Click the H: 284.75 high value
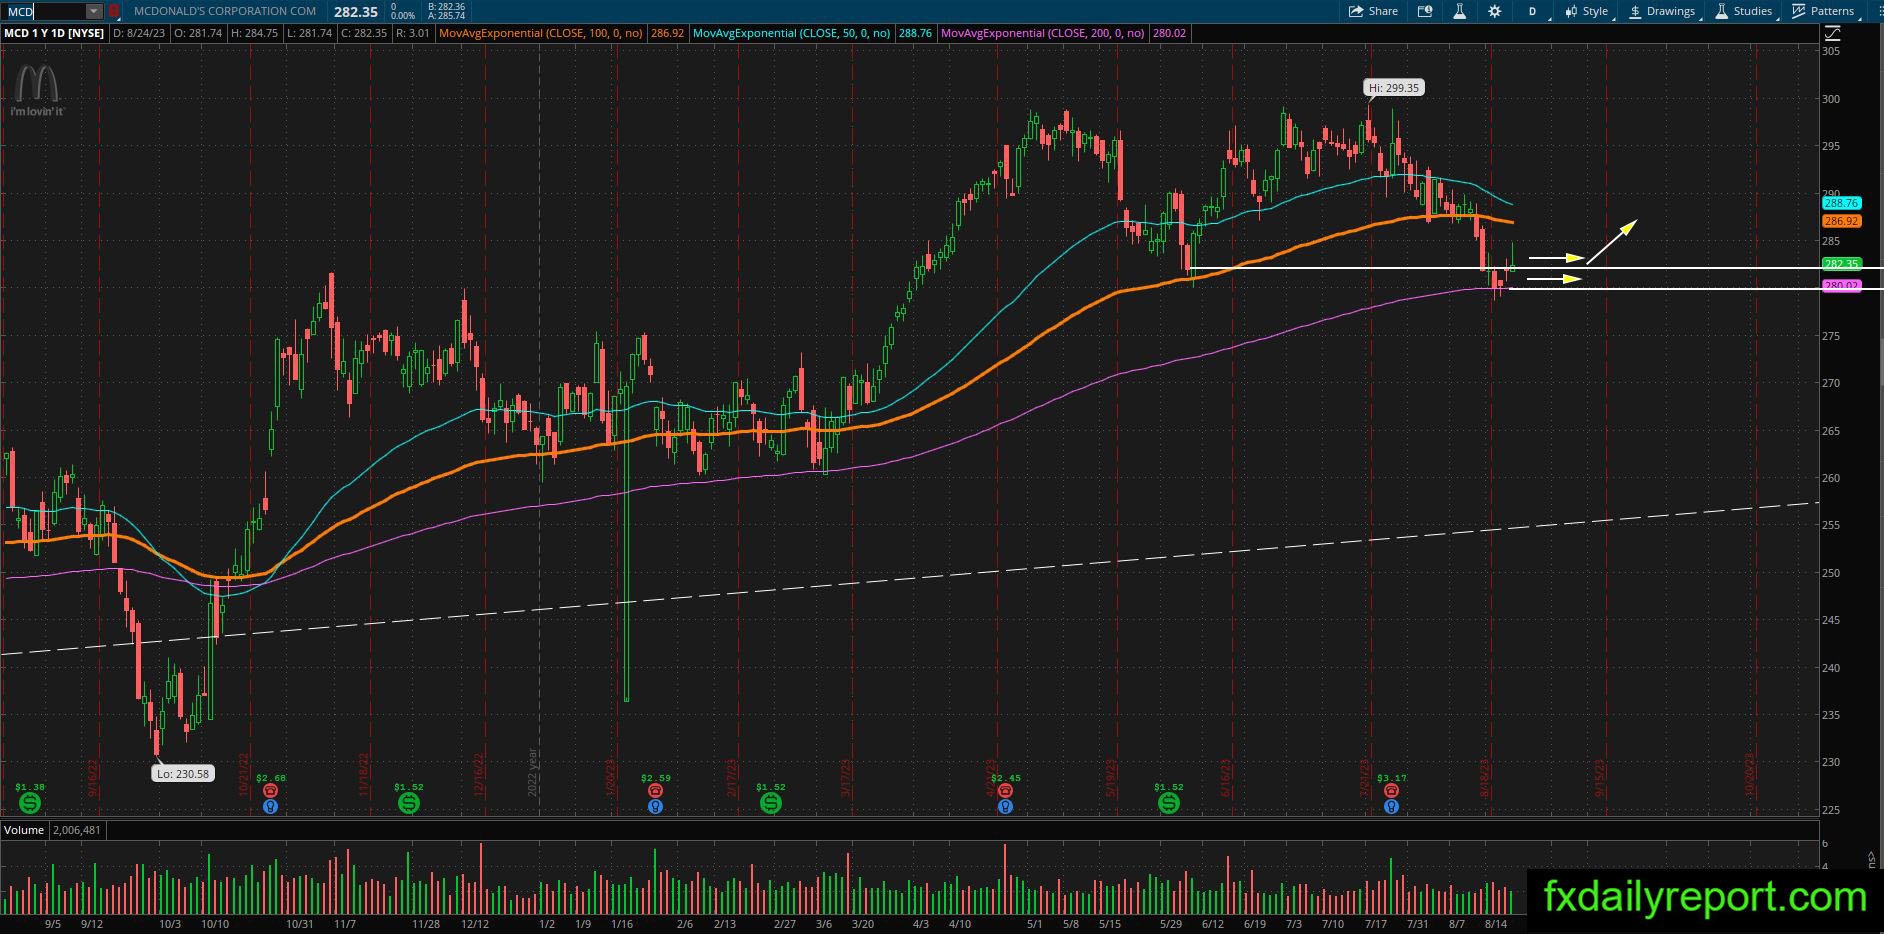Screen dimensions: 1884x934 click(254, 33)
